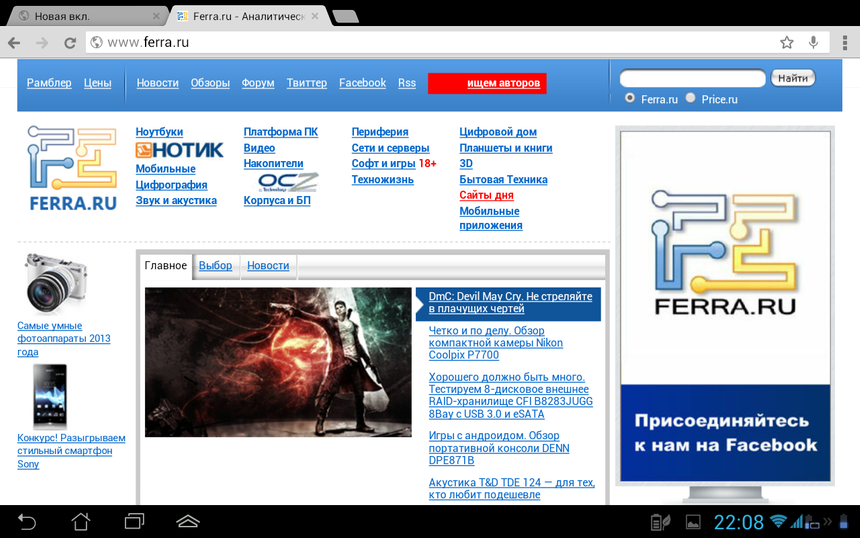Open the Корпуса и БП category

276,200
